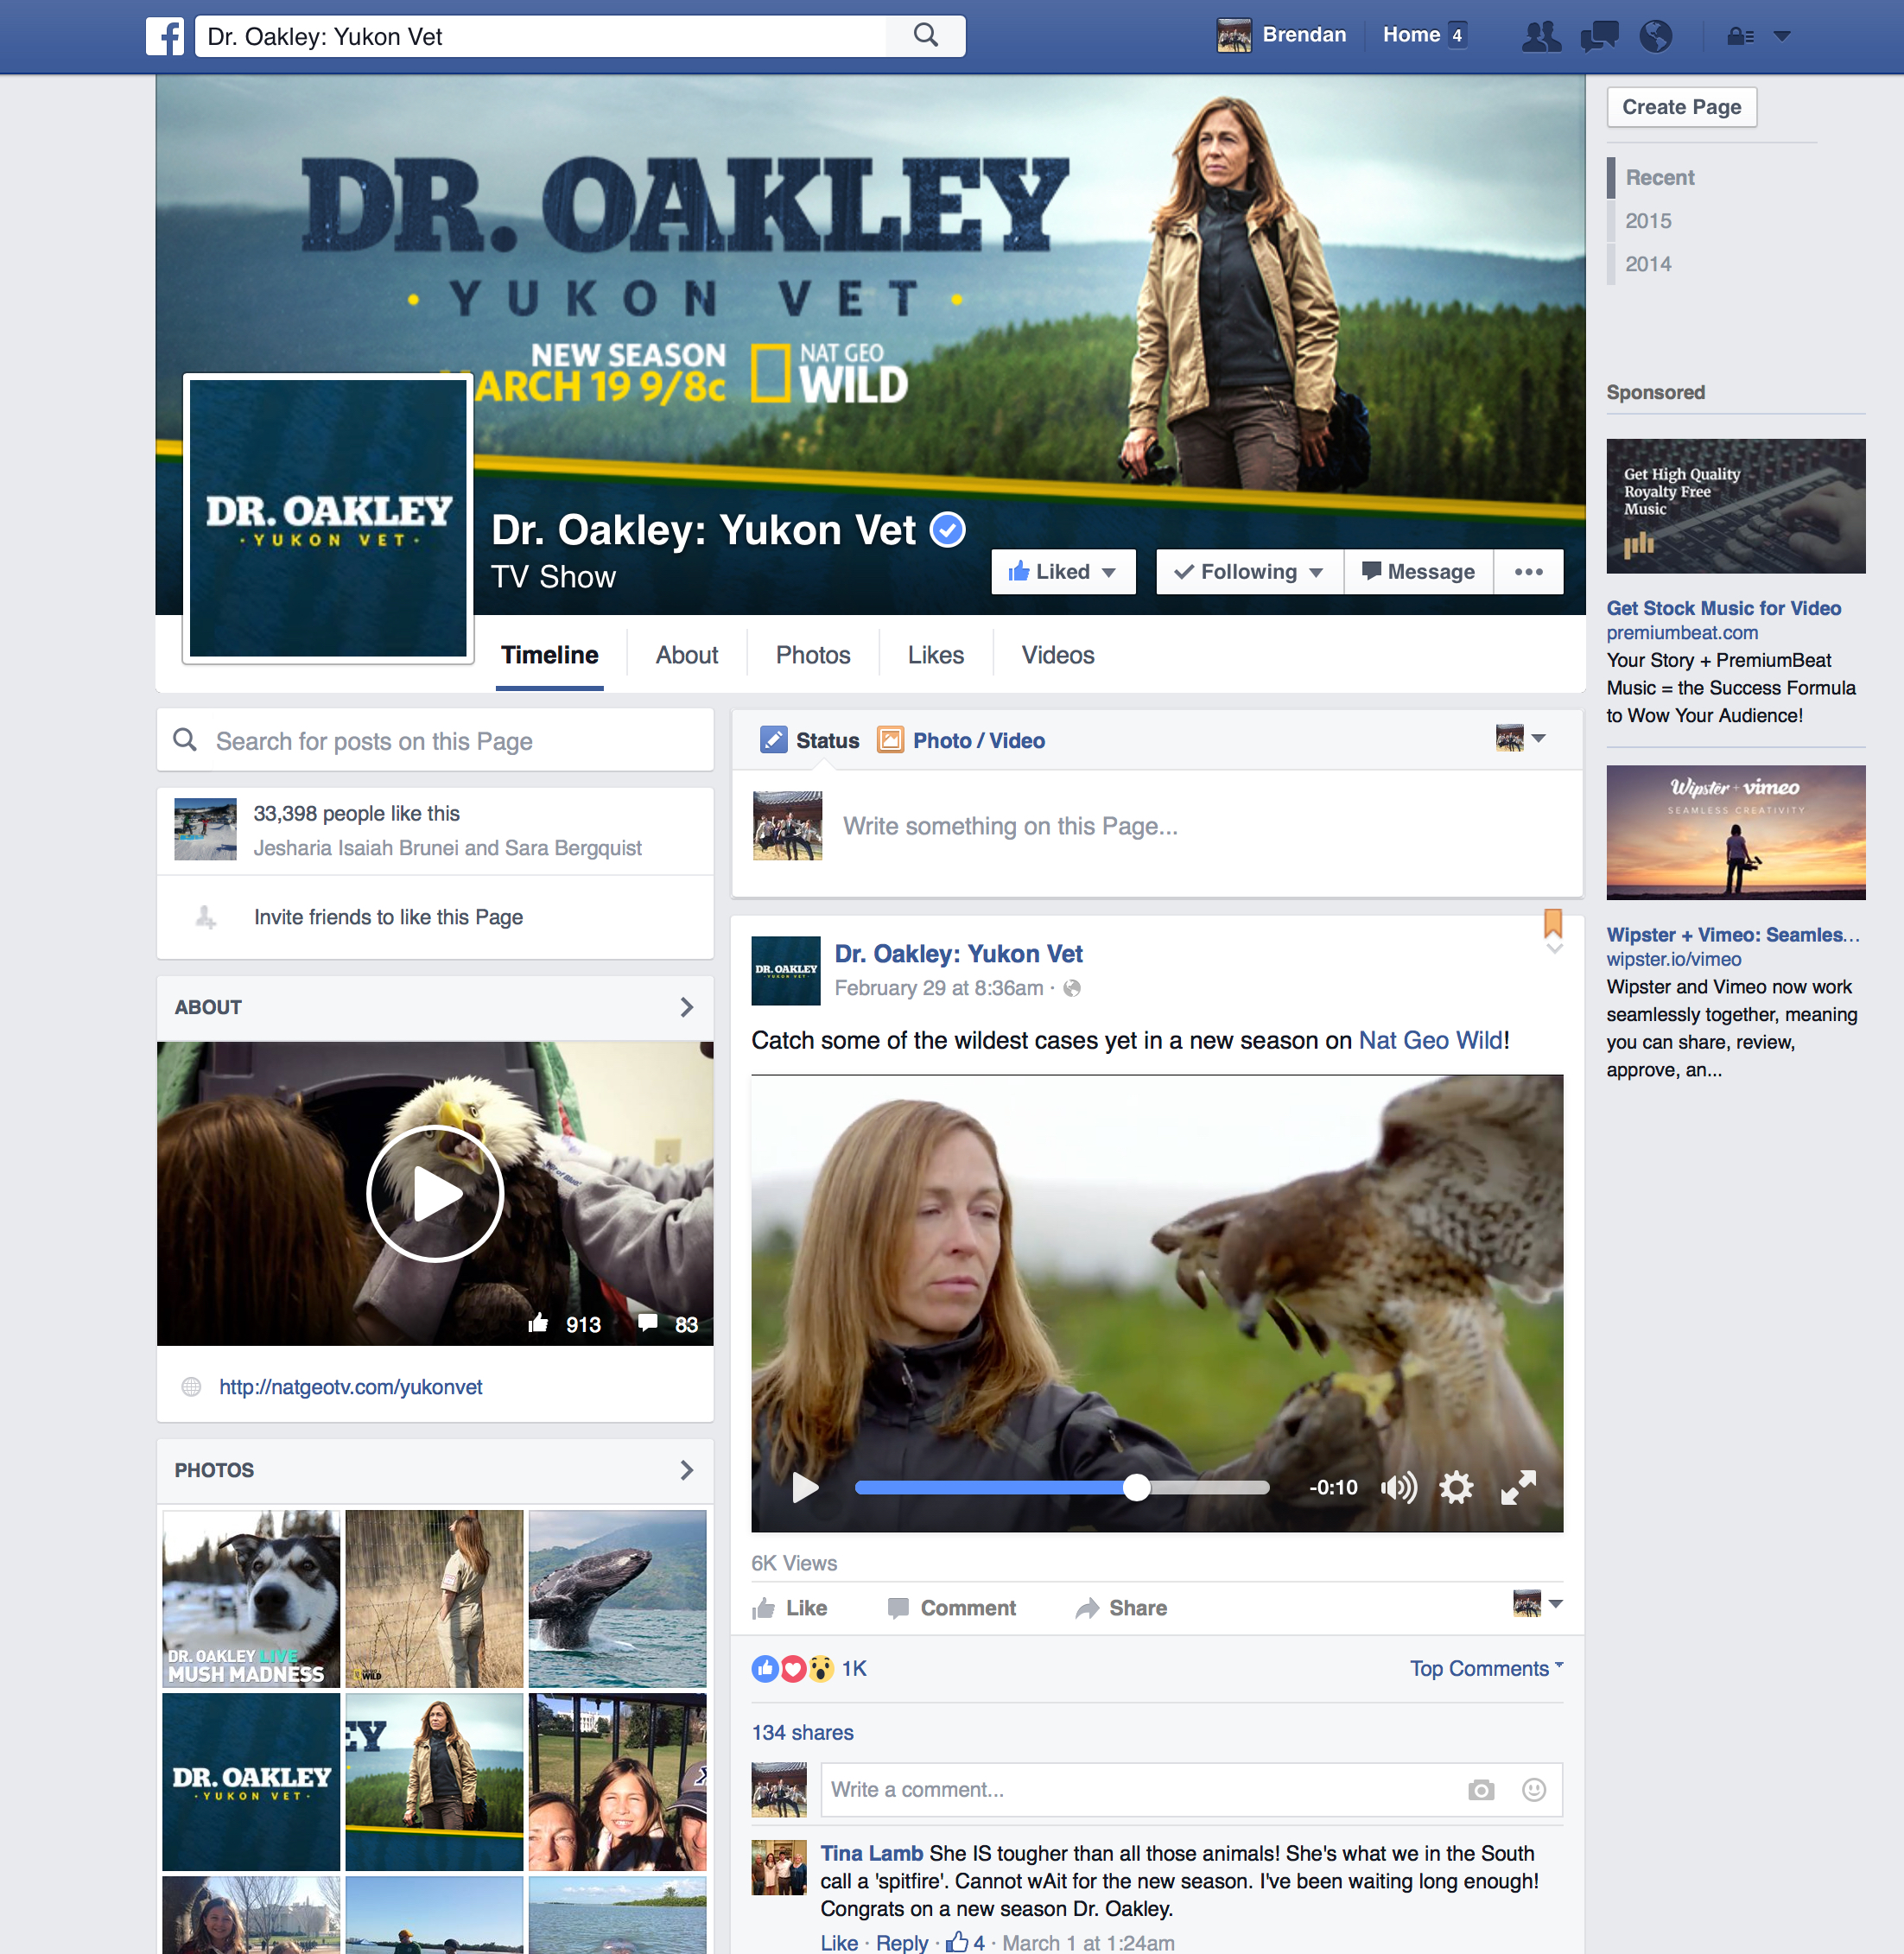Image resolution: width=1904 pixels, height=1954 pixels.
Task: Expand the hawk video to fullscreen
Action: pyautogui.click(x=1518, y=1488)
